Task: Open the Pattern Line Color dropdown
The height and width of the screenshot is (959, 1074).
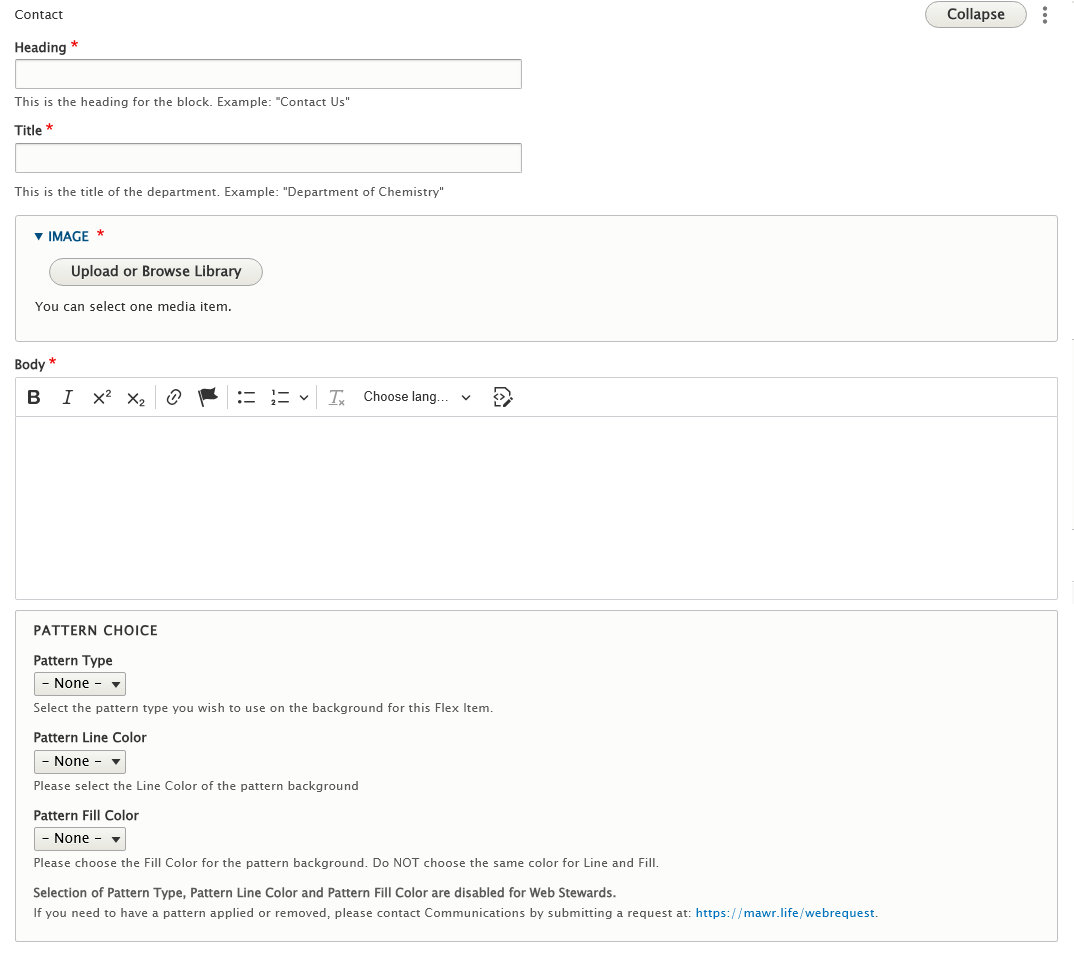Action: click(x=79, y=761)
